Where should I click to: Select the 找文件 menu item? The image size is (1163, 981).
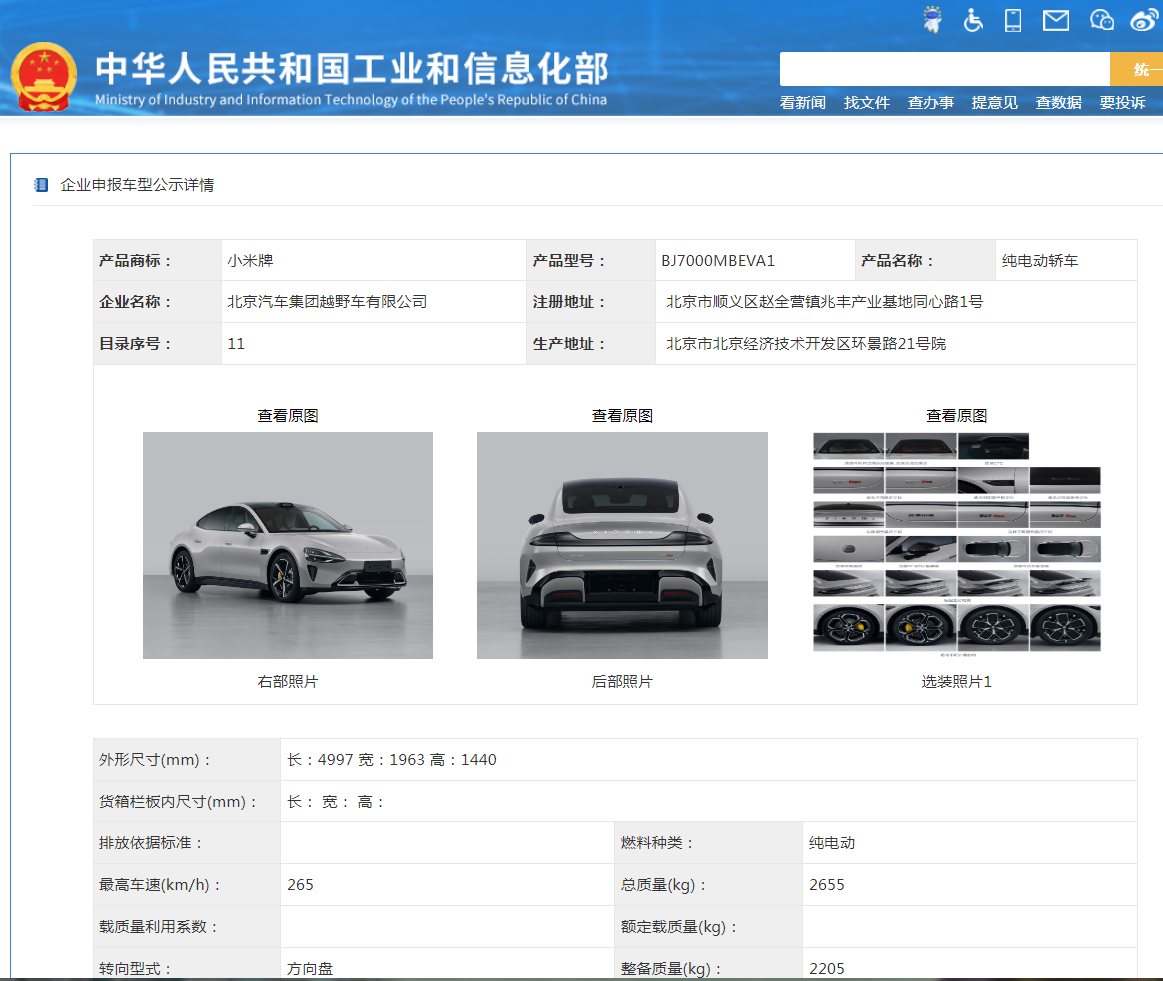866,103
